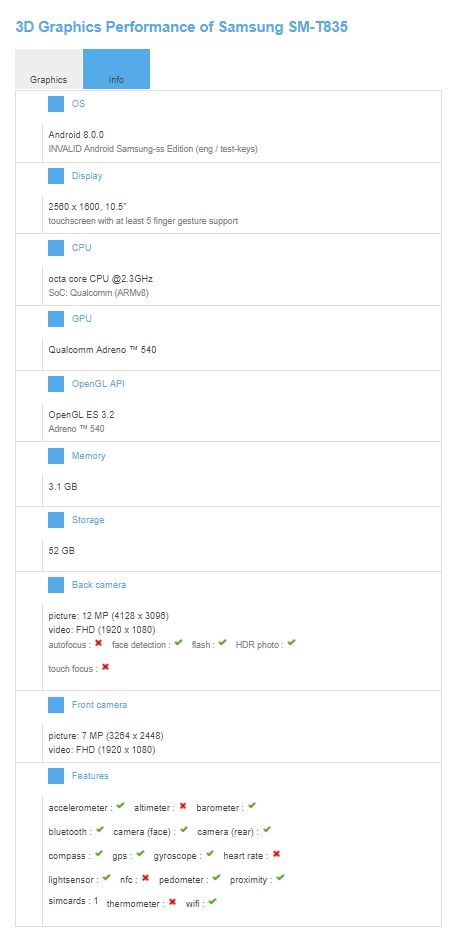Screen dimensions: 455x933
Task: Open the Info tab
Action: (x=117, y=69)
